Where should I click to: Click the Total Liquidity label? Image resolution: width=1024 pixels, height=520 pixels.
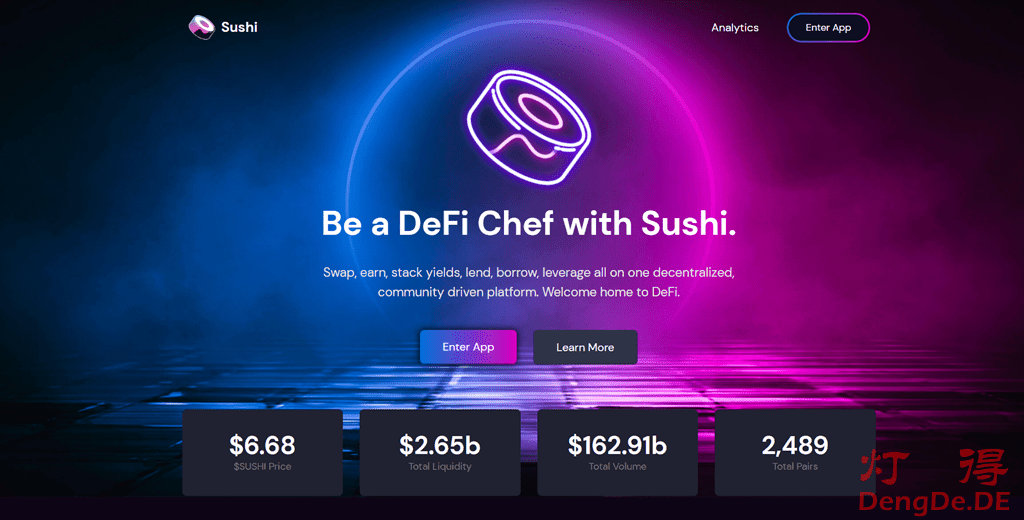[x=440, y=466]
